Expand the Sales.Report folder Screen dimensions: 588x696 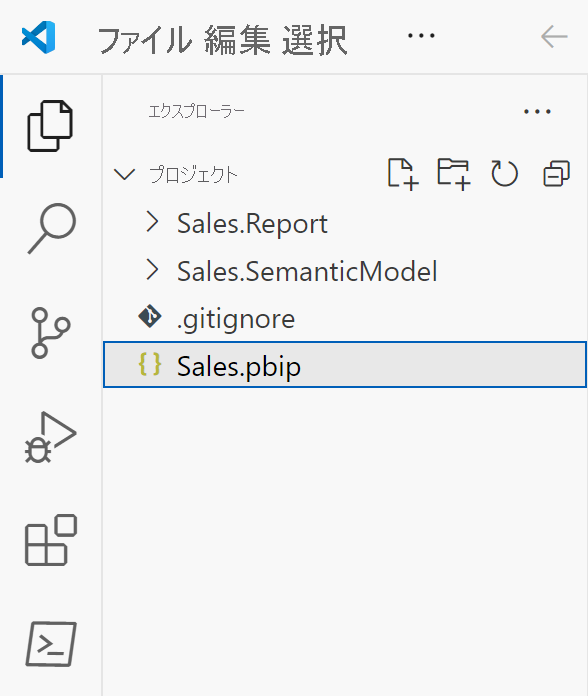pos(152,222)
